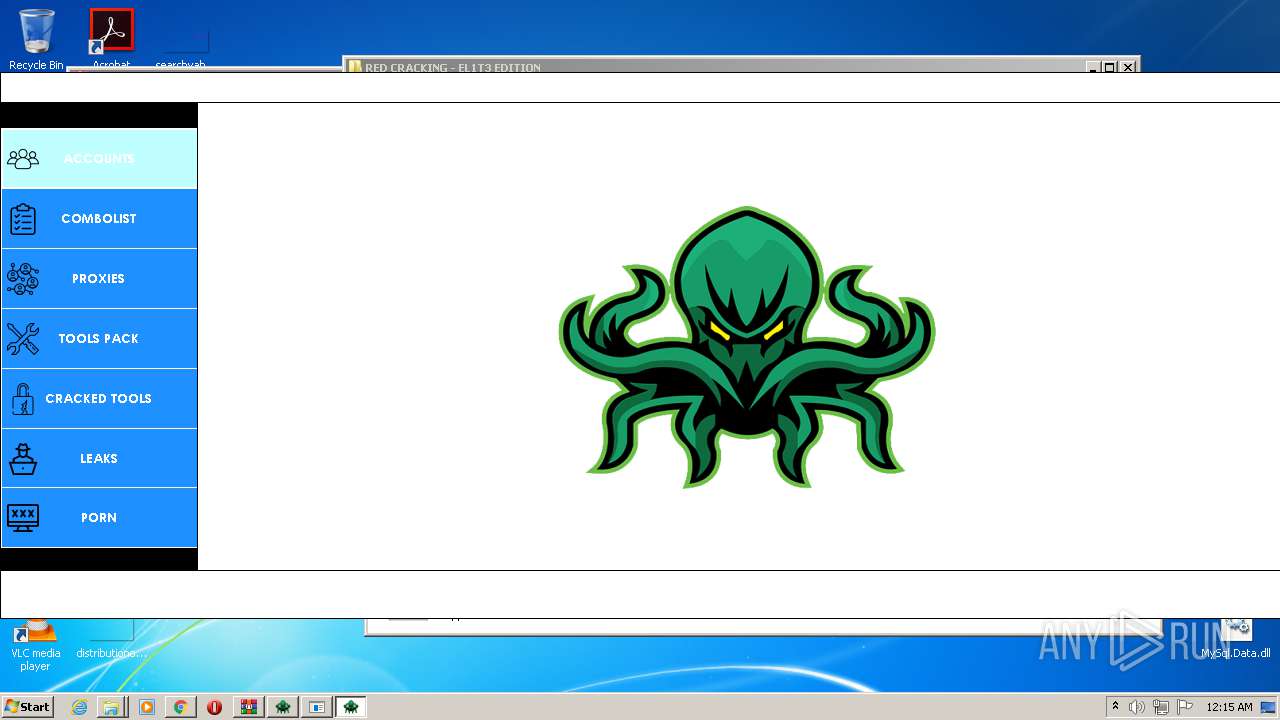Open the Cracked Tools section
Viewport: 1280px width, 720px height.
point(99,399)
